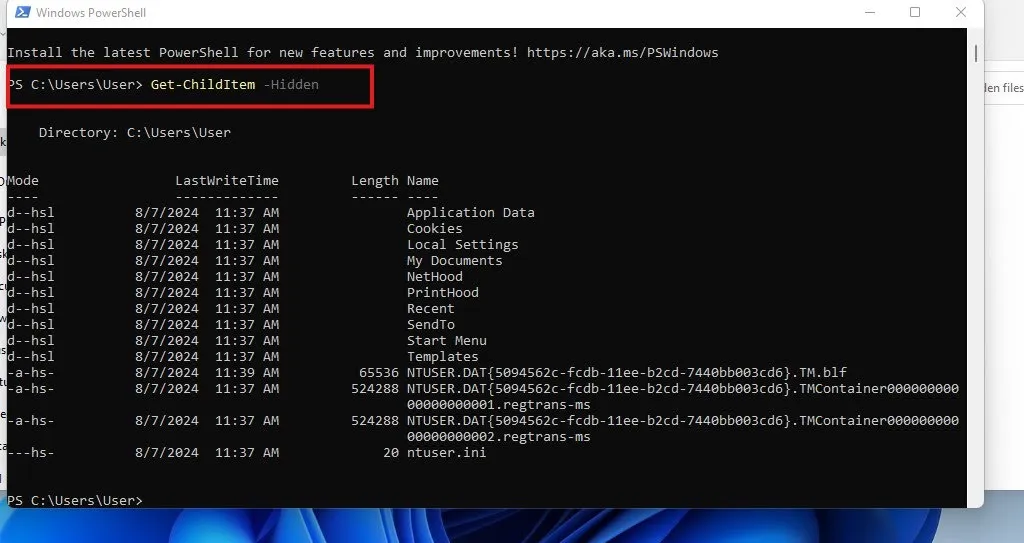Viewport: 1024px width, 543px height.
Task: Select the Templates directory entry
Action: point(442,357)
